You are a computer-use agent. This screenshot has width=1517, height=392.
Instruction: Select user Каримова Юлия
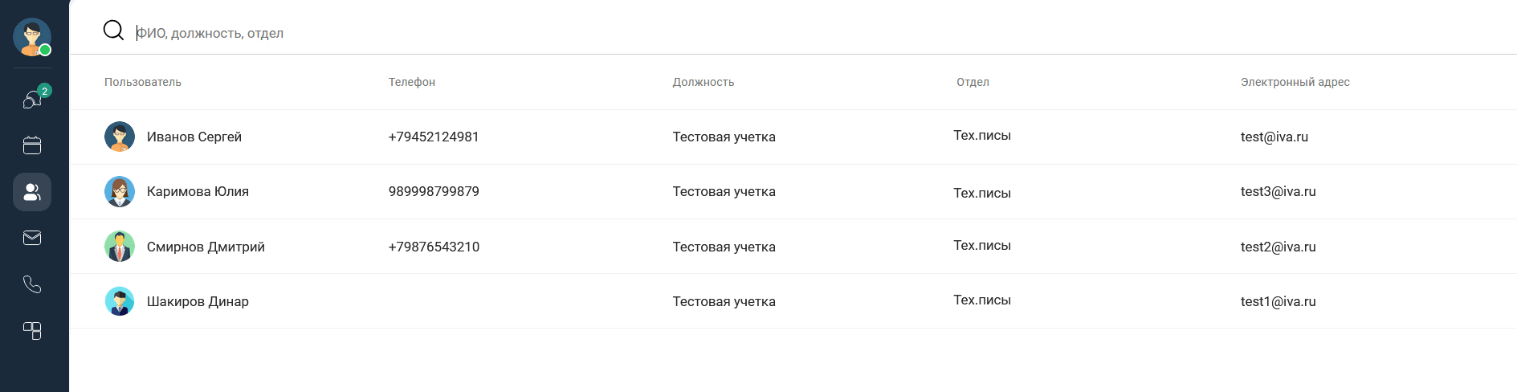[198, 192]
